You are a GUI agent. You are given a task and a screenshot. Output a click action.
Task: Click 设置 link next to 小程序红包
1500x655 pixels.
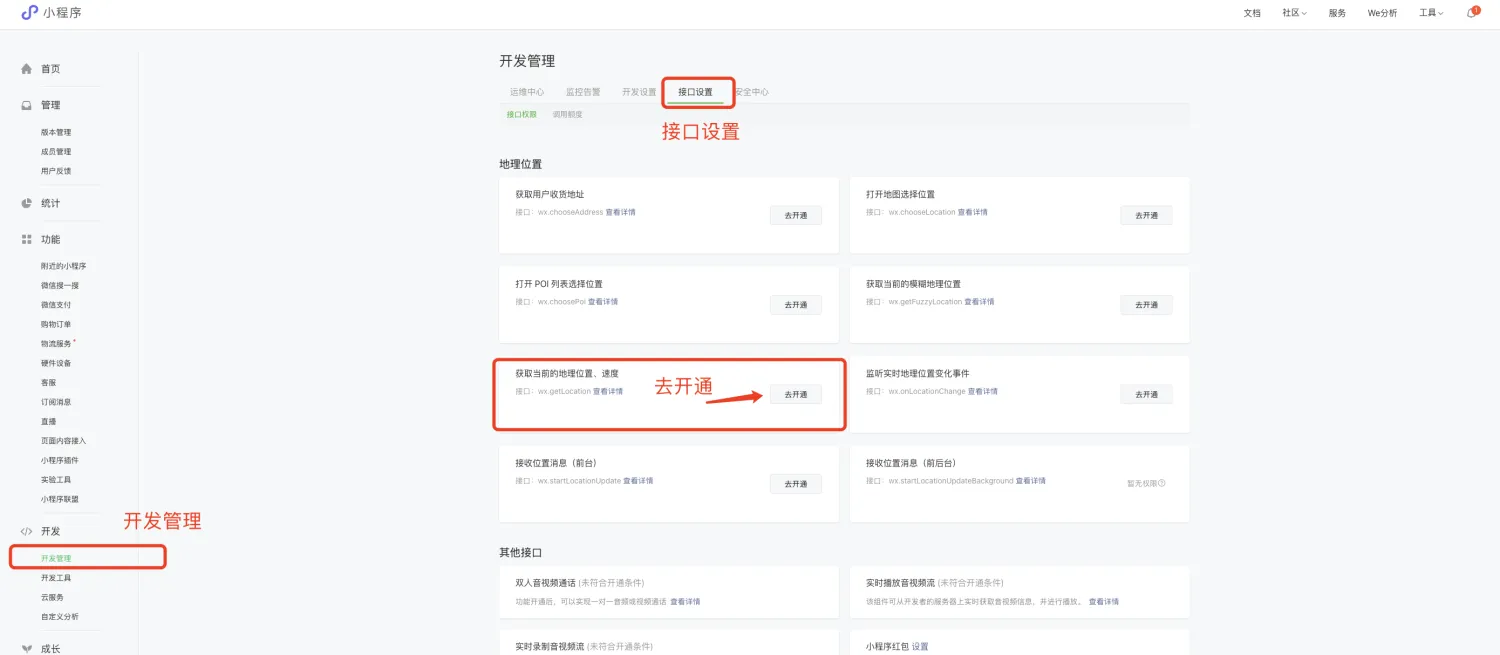(920, 647)
